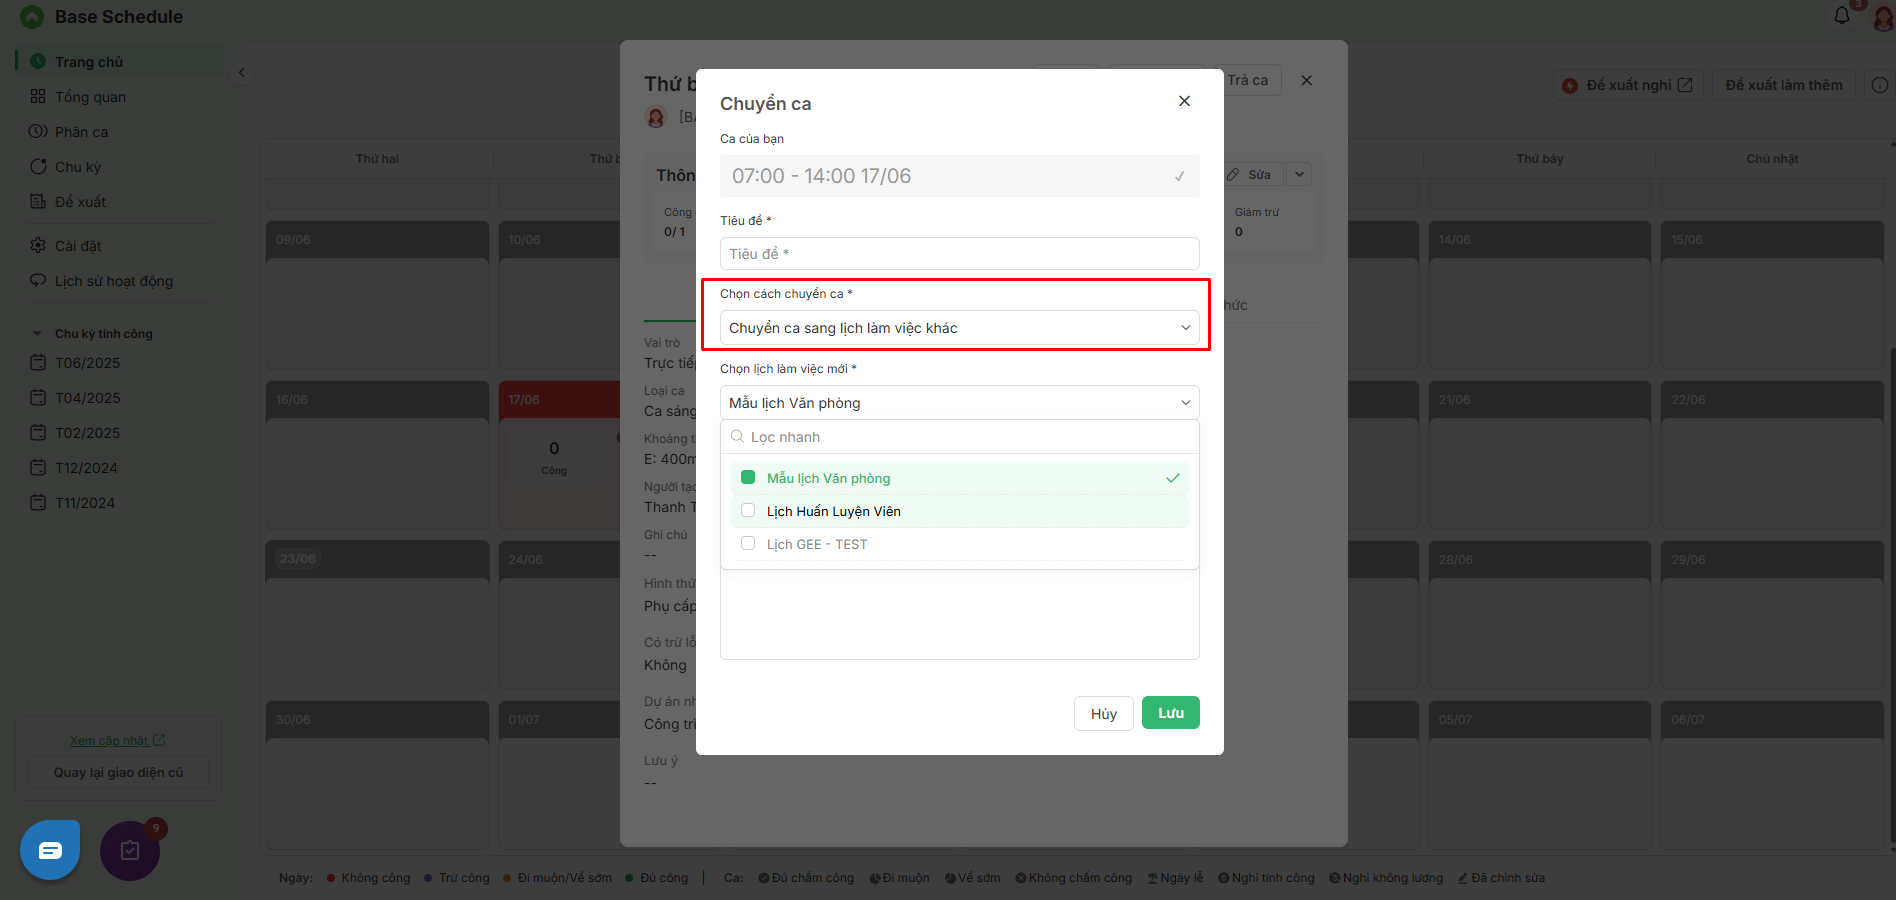Select T06/2025 timekeeping cycle
1896x900 pixels.
[87, 363]
